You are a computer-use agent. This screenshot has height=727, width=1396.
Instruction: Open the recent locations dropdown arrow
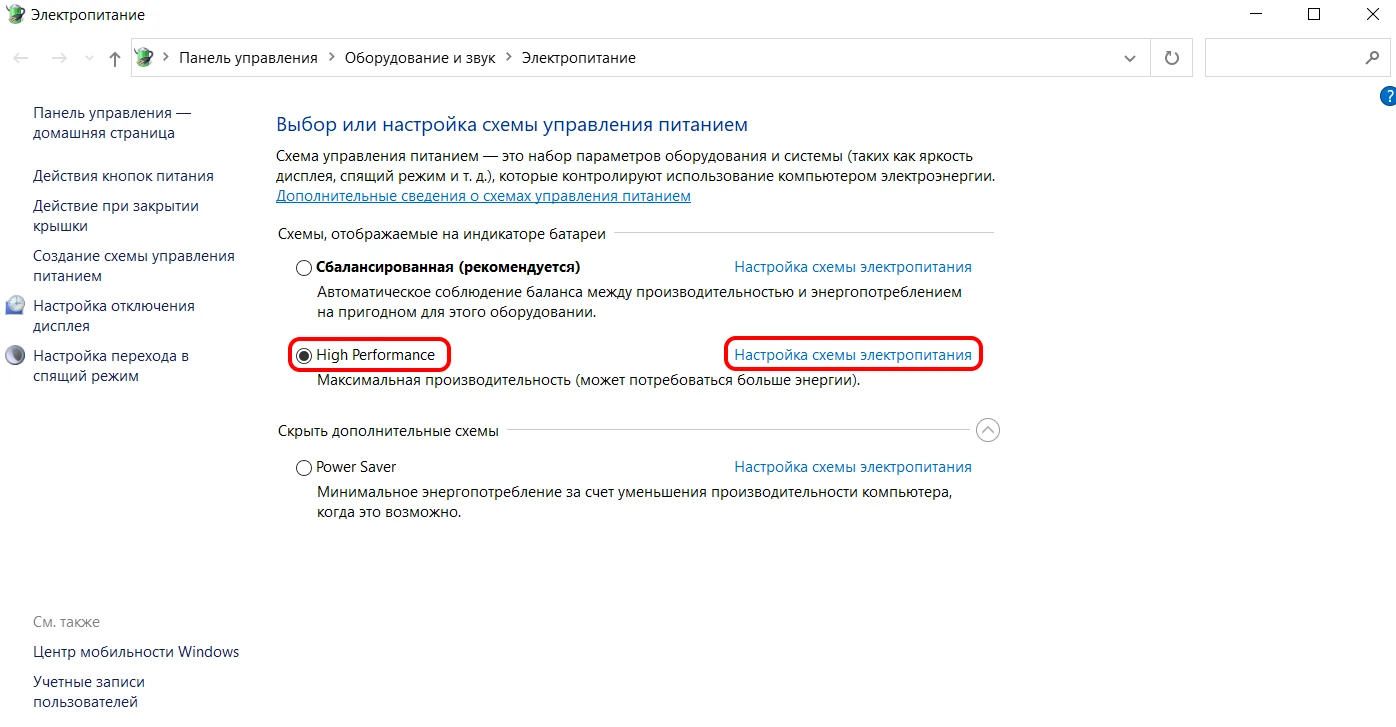[x=89, y=59]
